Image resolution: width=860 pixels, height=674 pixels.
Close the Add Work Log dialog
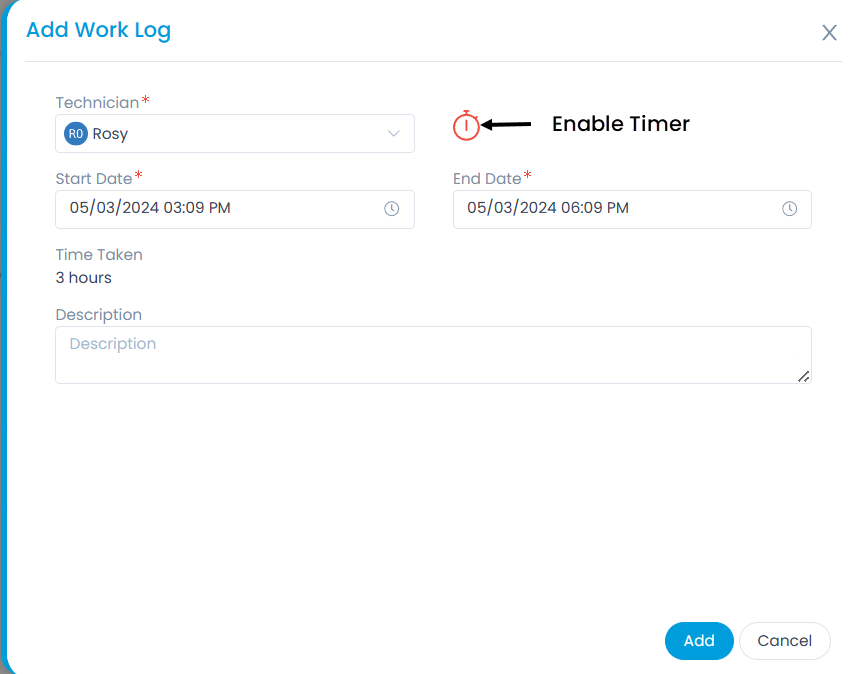tap(829, 33)
